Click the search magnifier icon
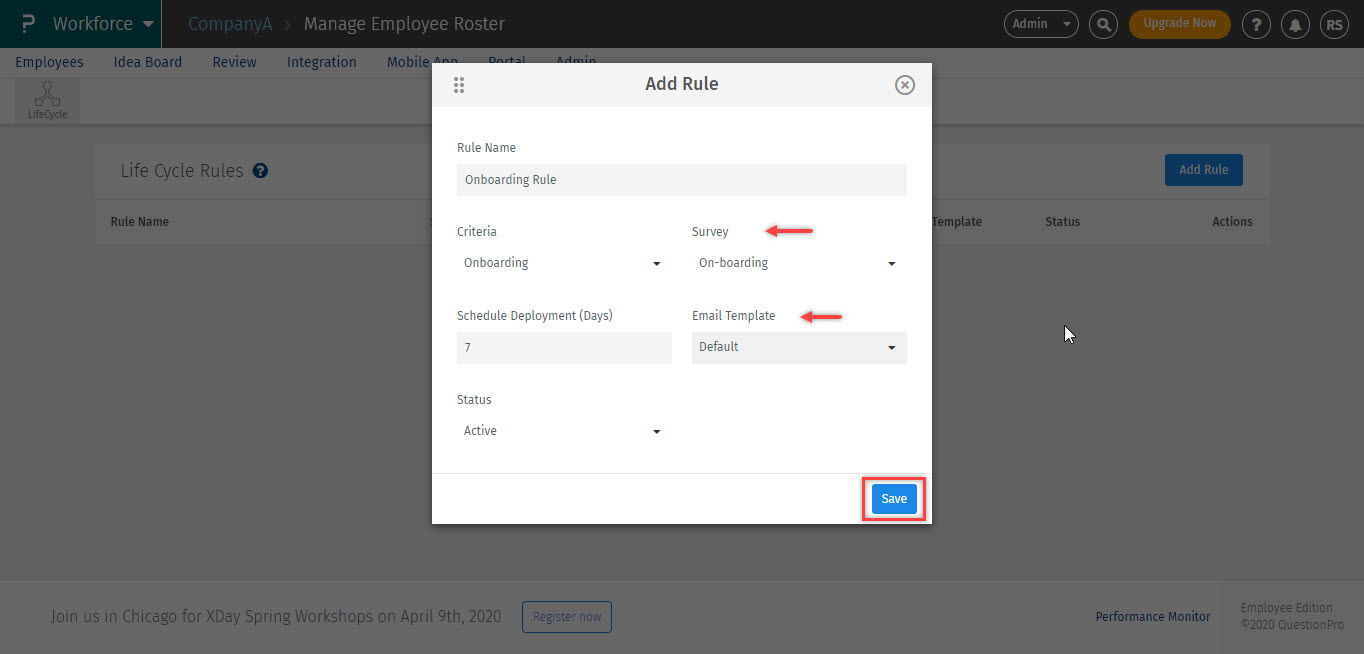The image size is (1364, 654). pos(1103,24)
